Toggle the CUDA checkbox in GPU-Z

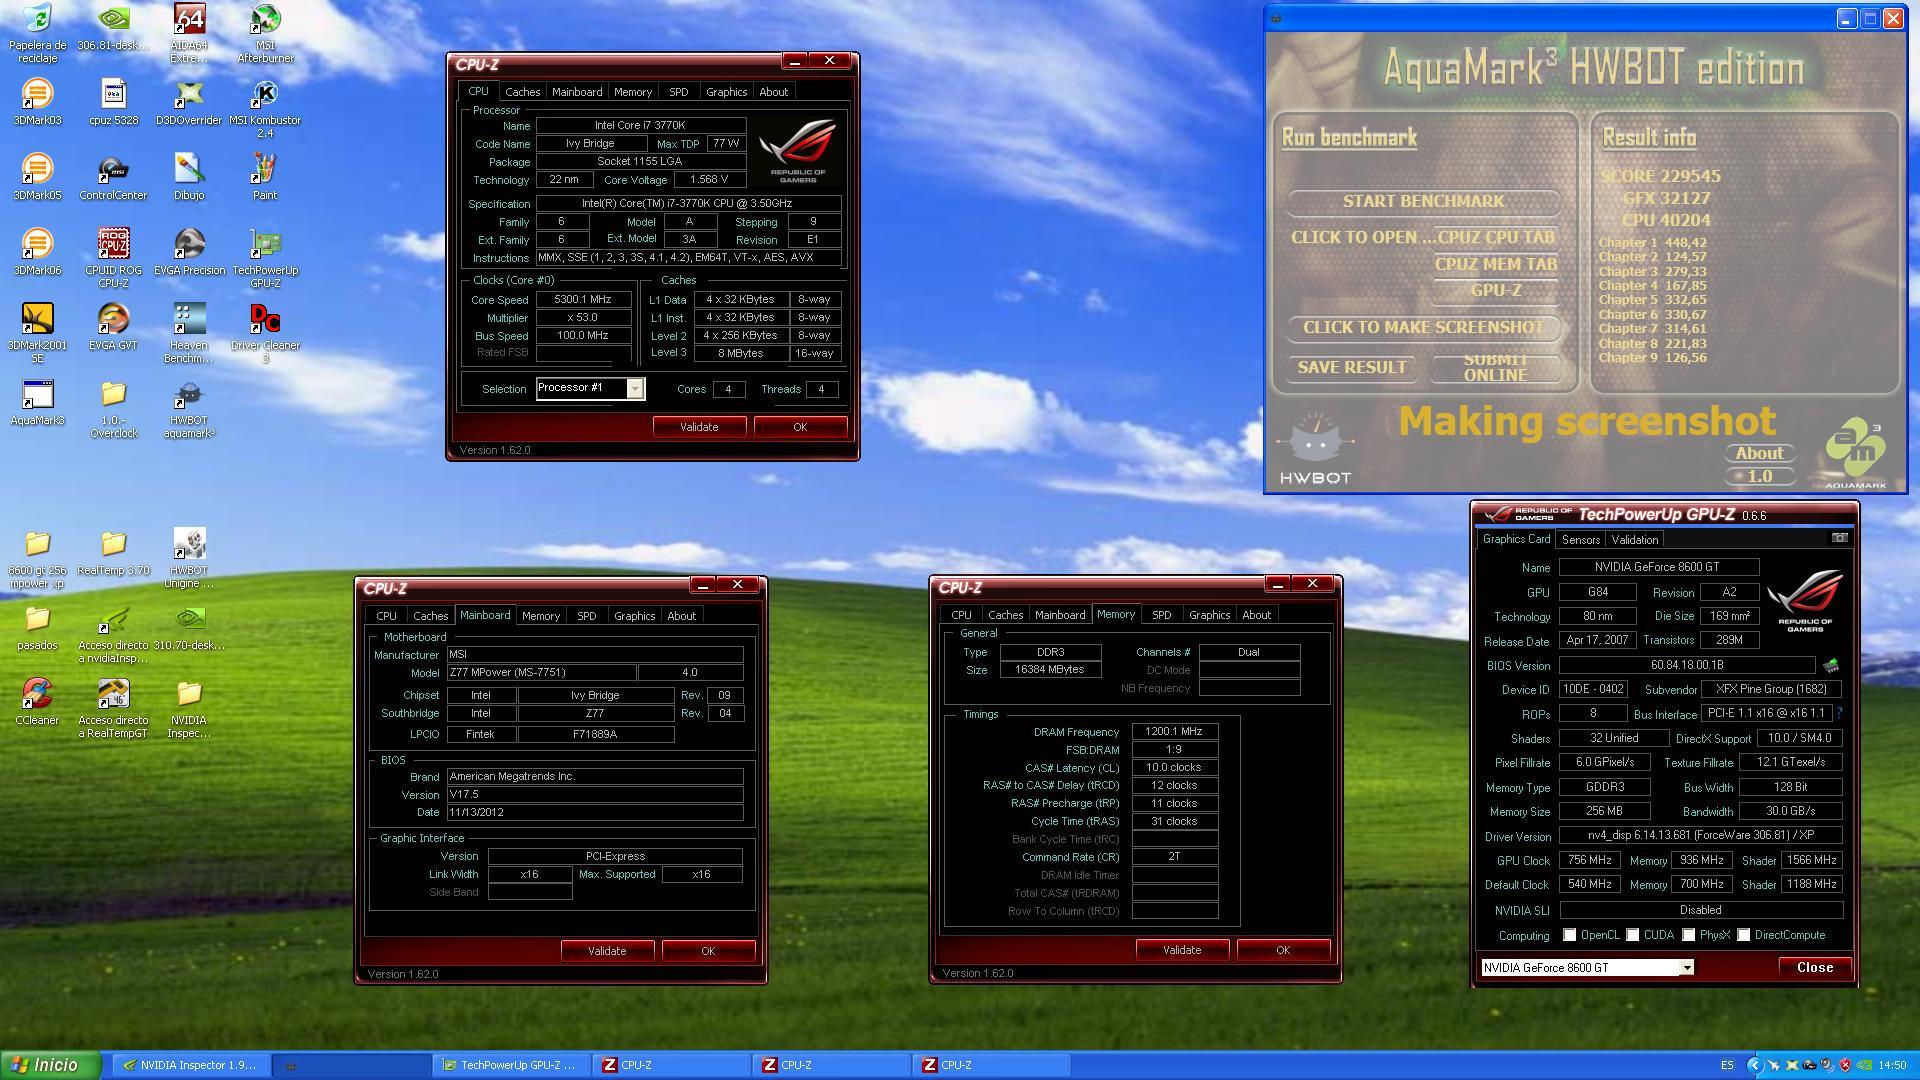coord(1633,935)
